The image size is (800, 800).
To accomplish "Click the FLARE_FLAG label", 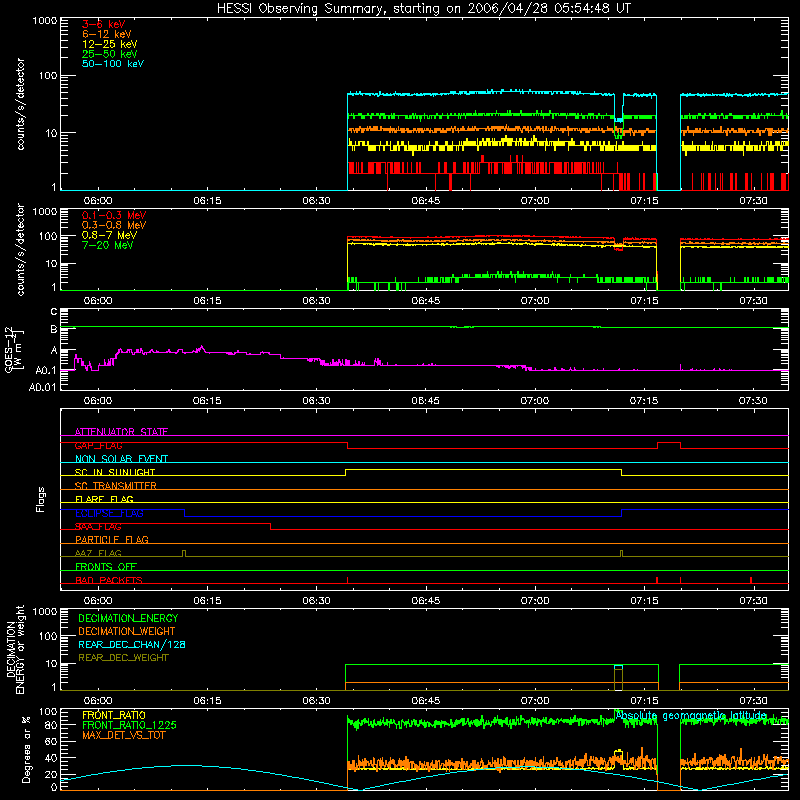I will pos(104,499).
